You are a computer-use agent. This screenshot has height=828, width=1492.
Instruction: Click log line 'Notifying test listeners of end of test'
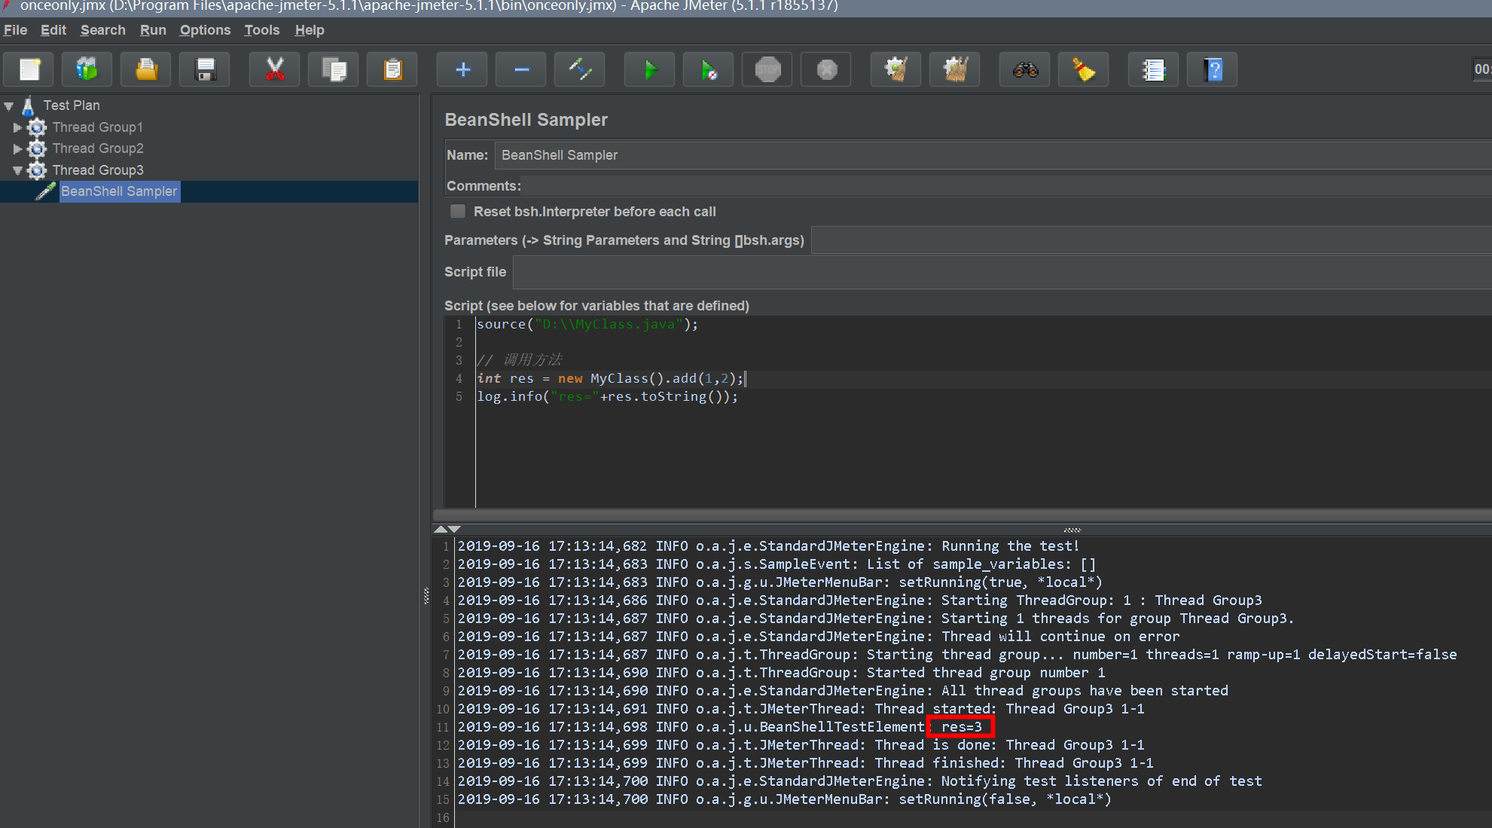click(x=859, y=781)
